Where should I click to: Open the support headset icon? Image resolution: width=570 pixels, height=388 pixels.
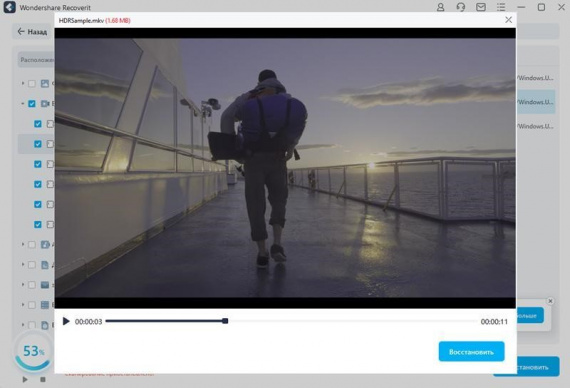(461, 7)
